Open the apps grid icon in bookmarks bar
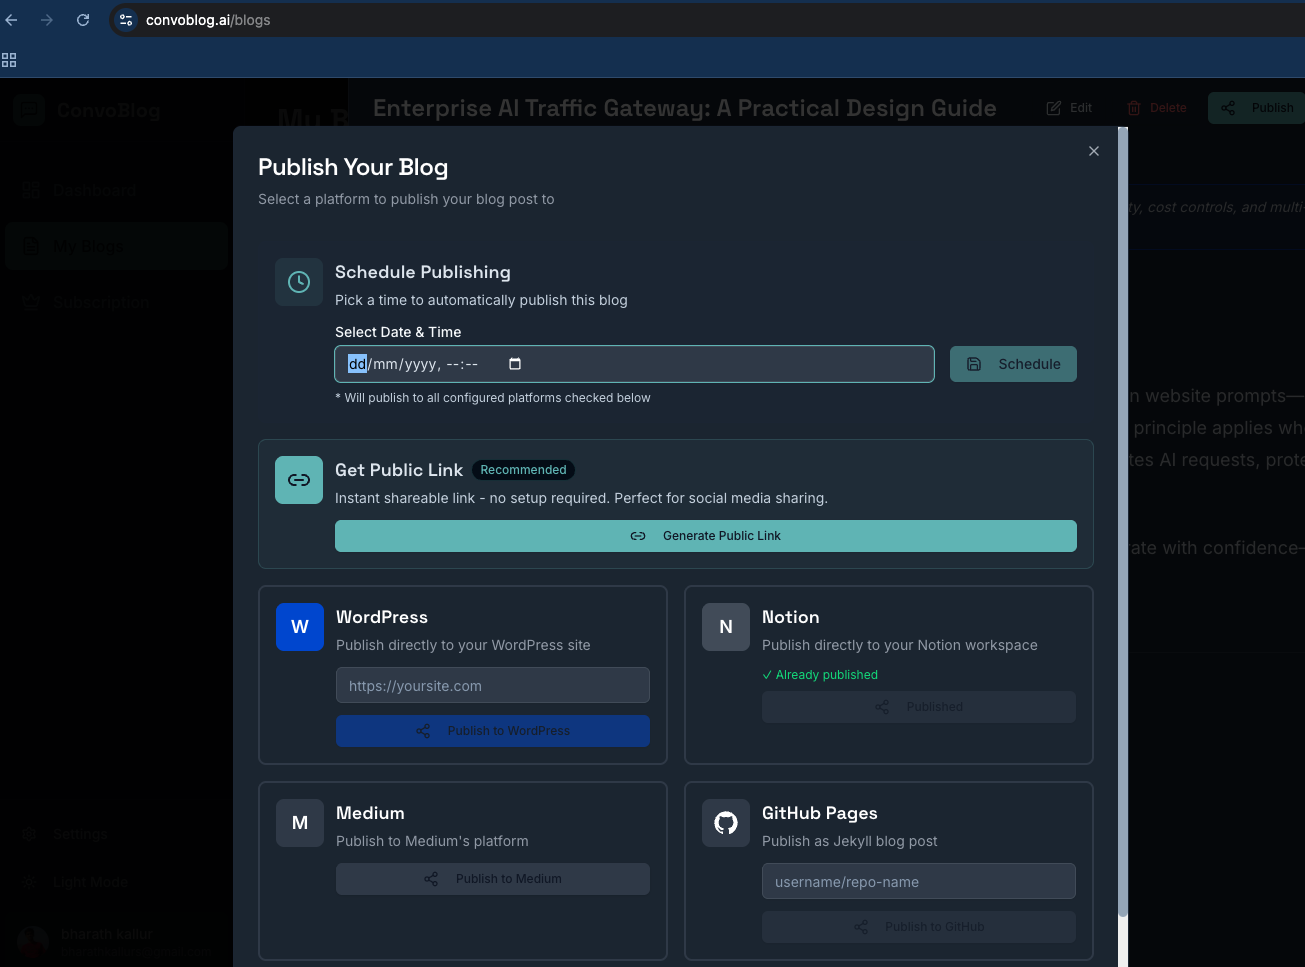 click(9, 60)
